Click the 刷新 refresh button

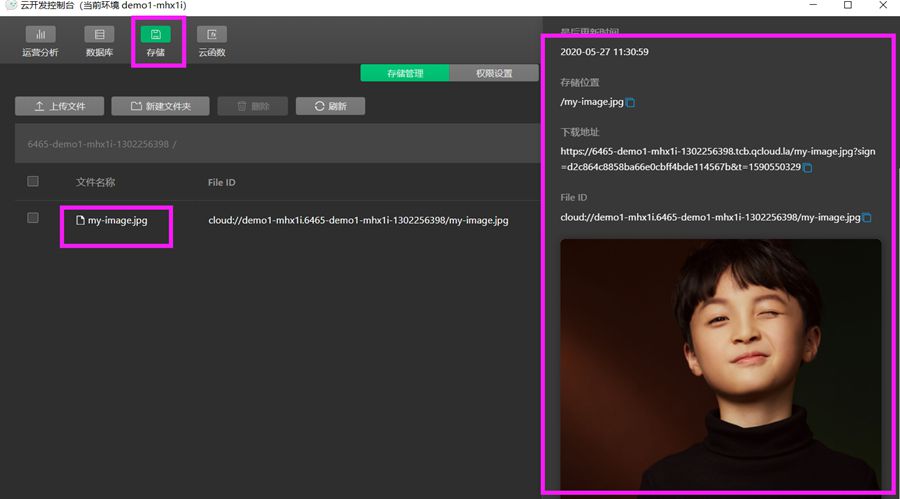(x=330, y=106)
